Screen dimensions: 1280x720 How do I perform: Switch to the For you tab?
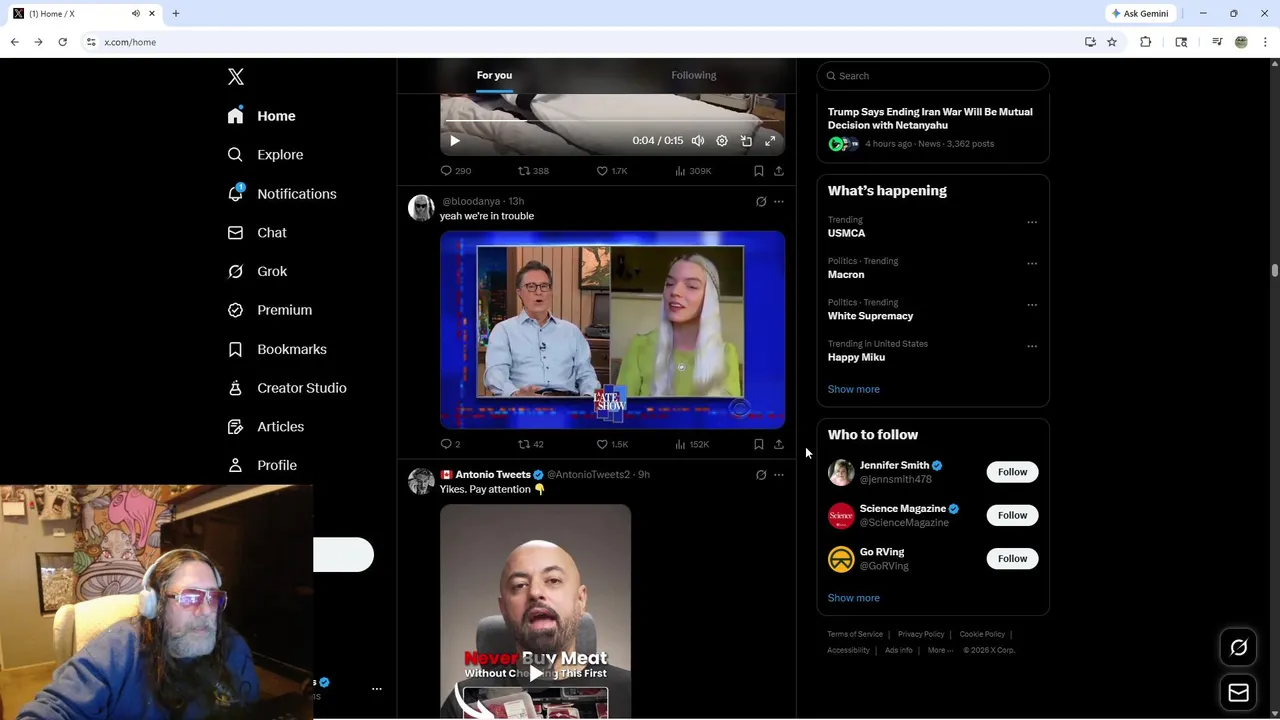494,75
